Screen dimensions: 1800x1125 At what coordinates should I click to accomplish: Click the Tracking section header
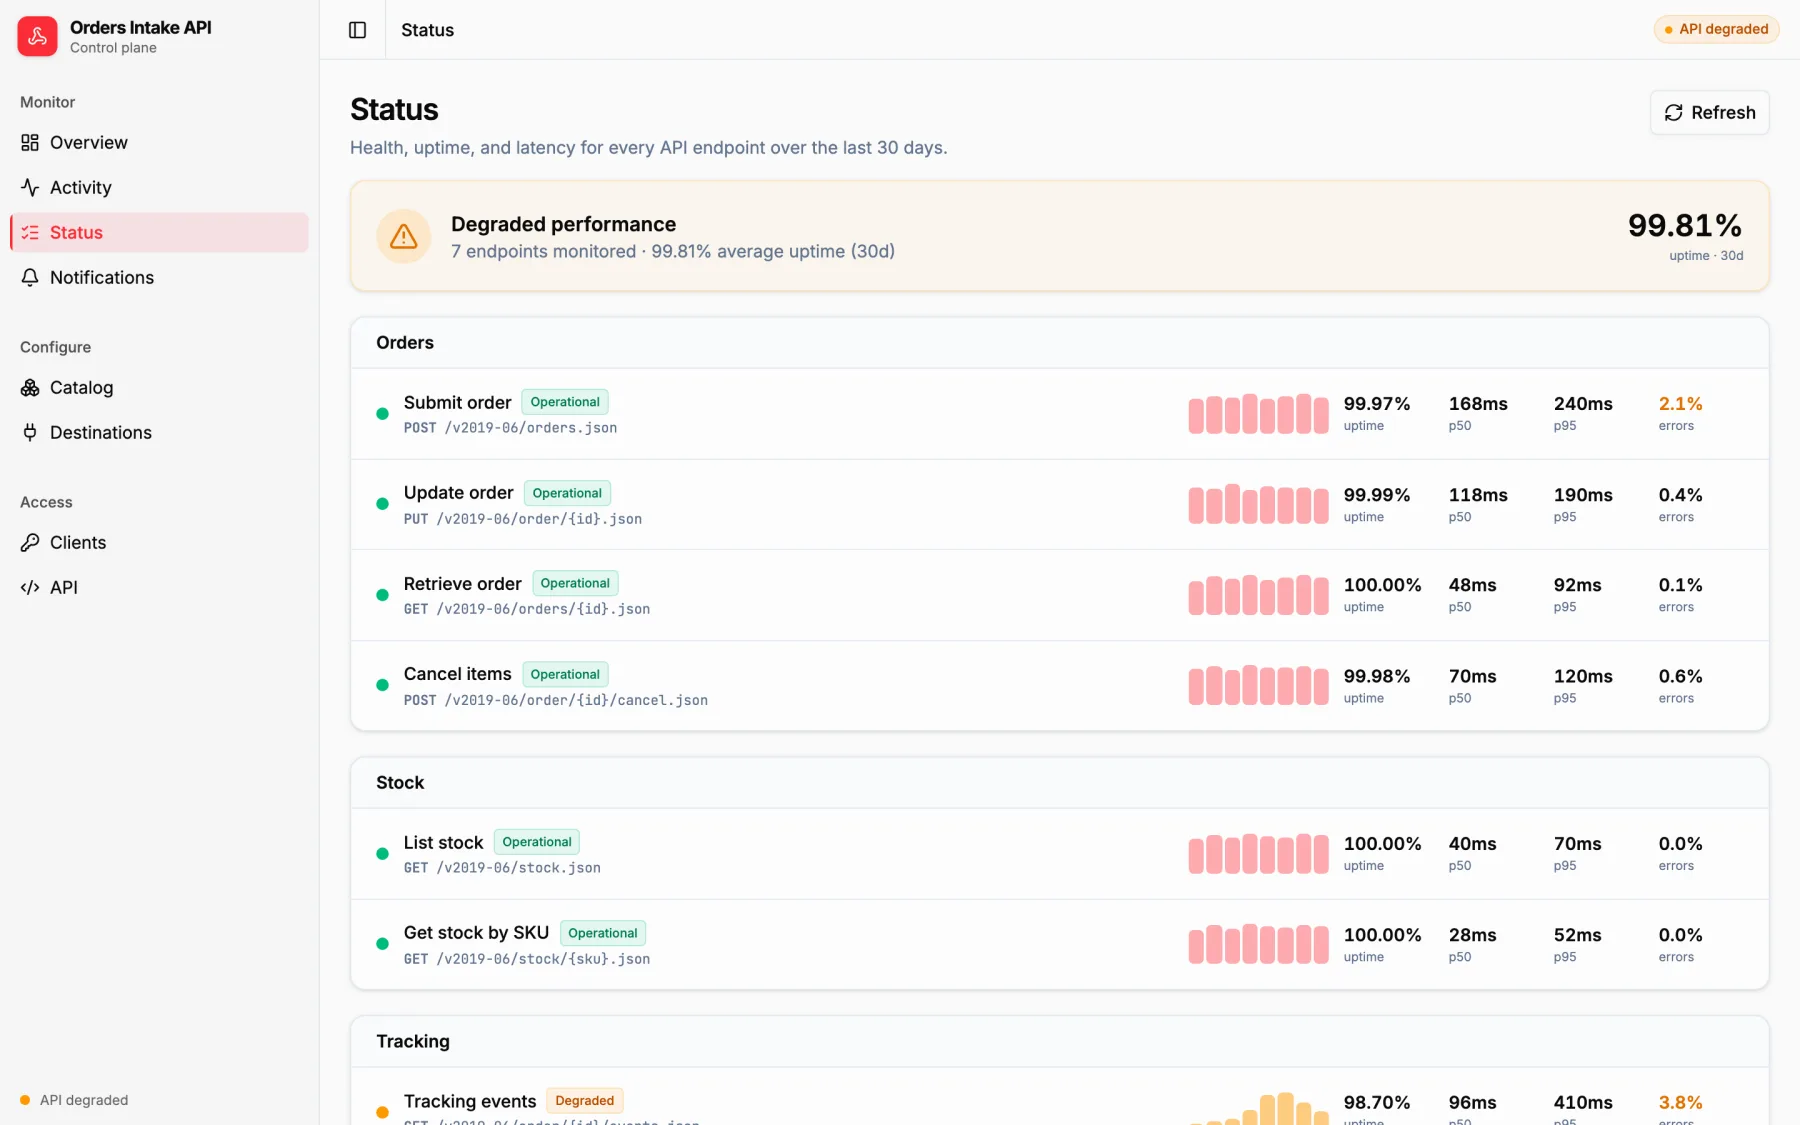click(1060, 1042)
